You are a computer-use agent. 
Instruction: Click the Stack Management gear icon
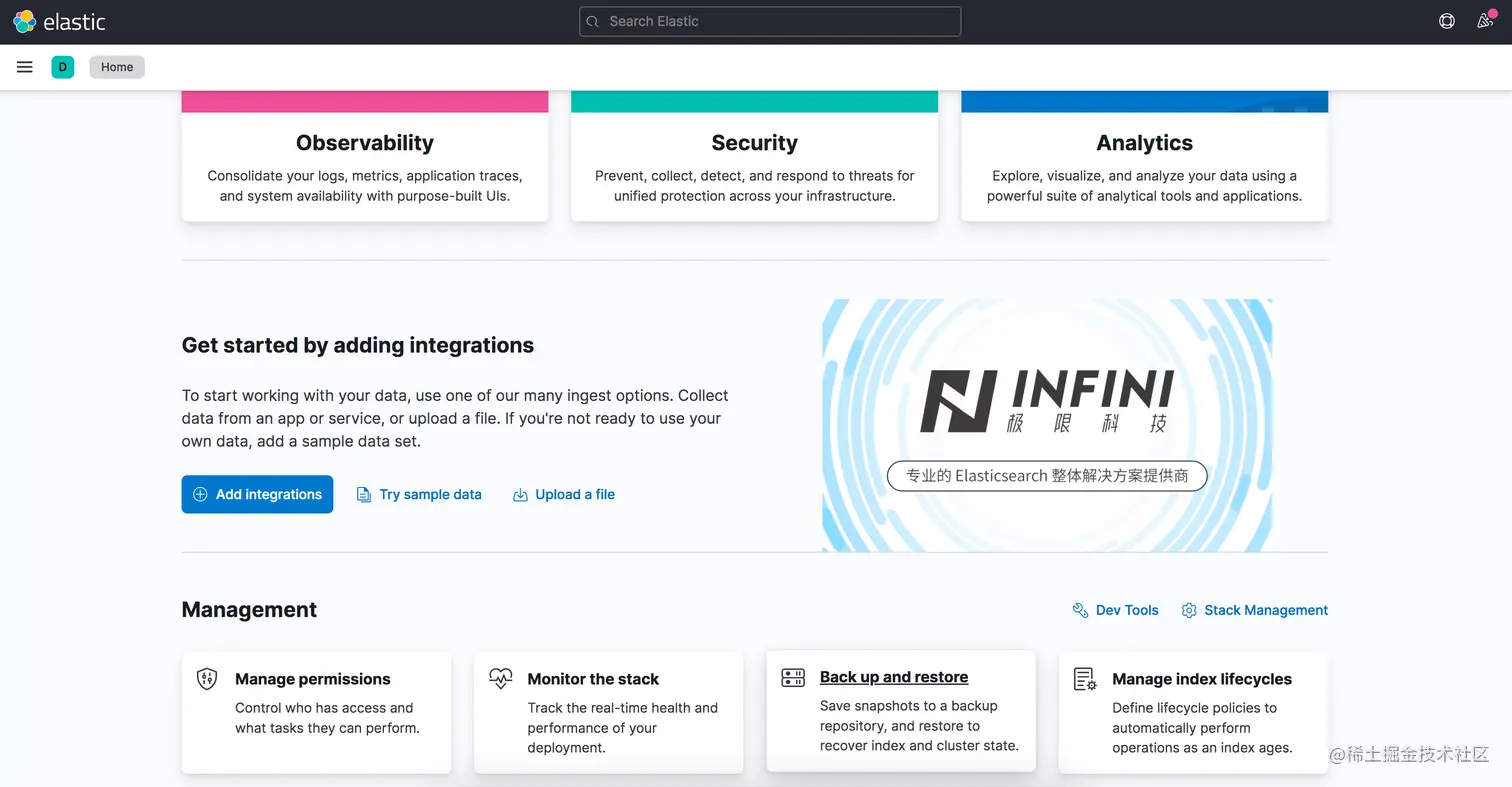[x=1188, y=610]
